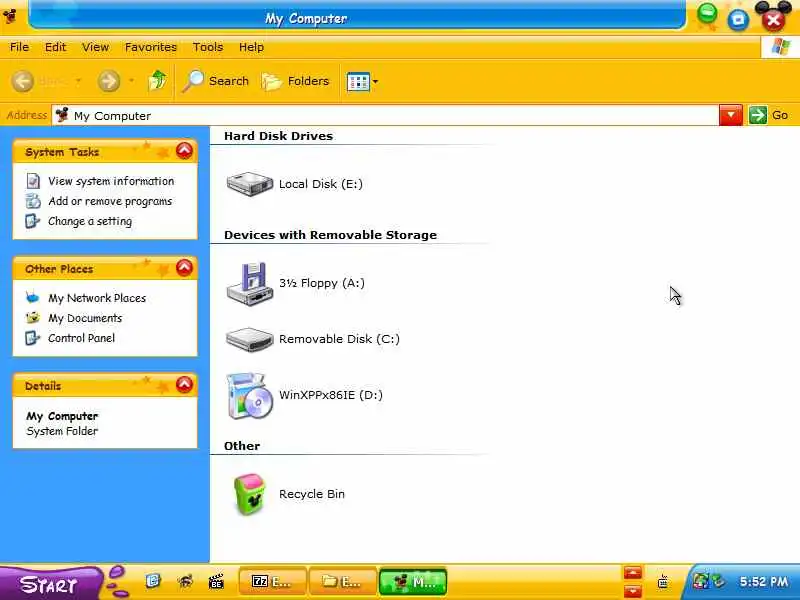Screen dimensions: 800x600
Task: Click the Windows flag logo
Action: [780, 47]
